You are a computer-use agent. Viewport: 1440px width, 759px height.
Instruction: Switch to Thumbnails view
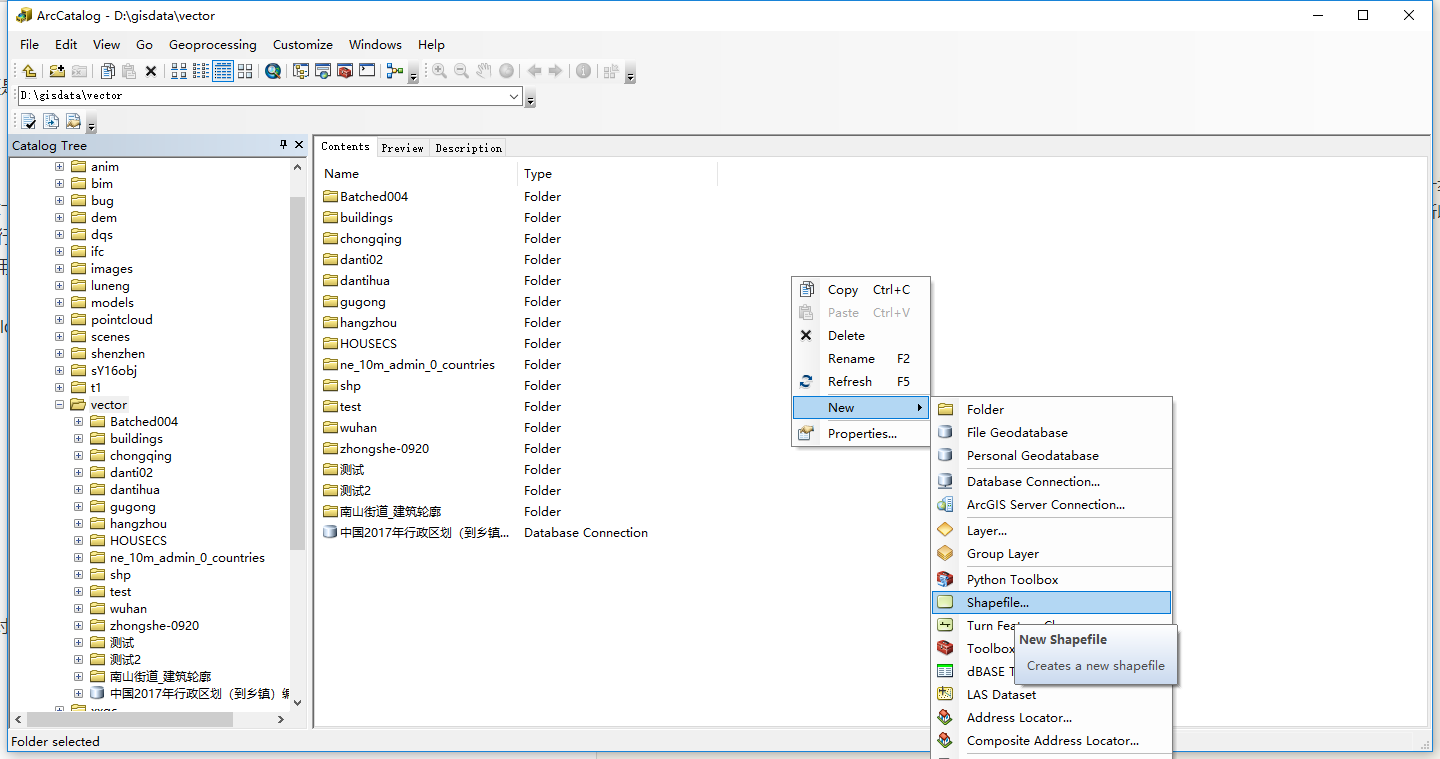pyautogui.click(x=245, y=71)
